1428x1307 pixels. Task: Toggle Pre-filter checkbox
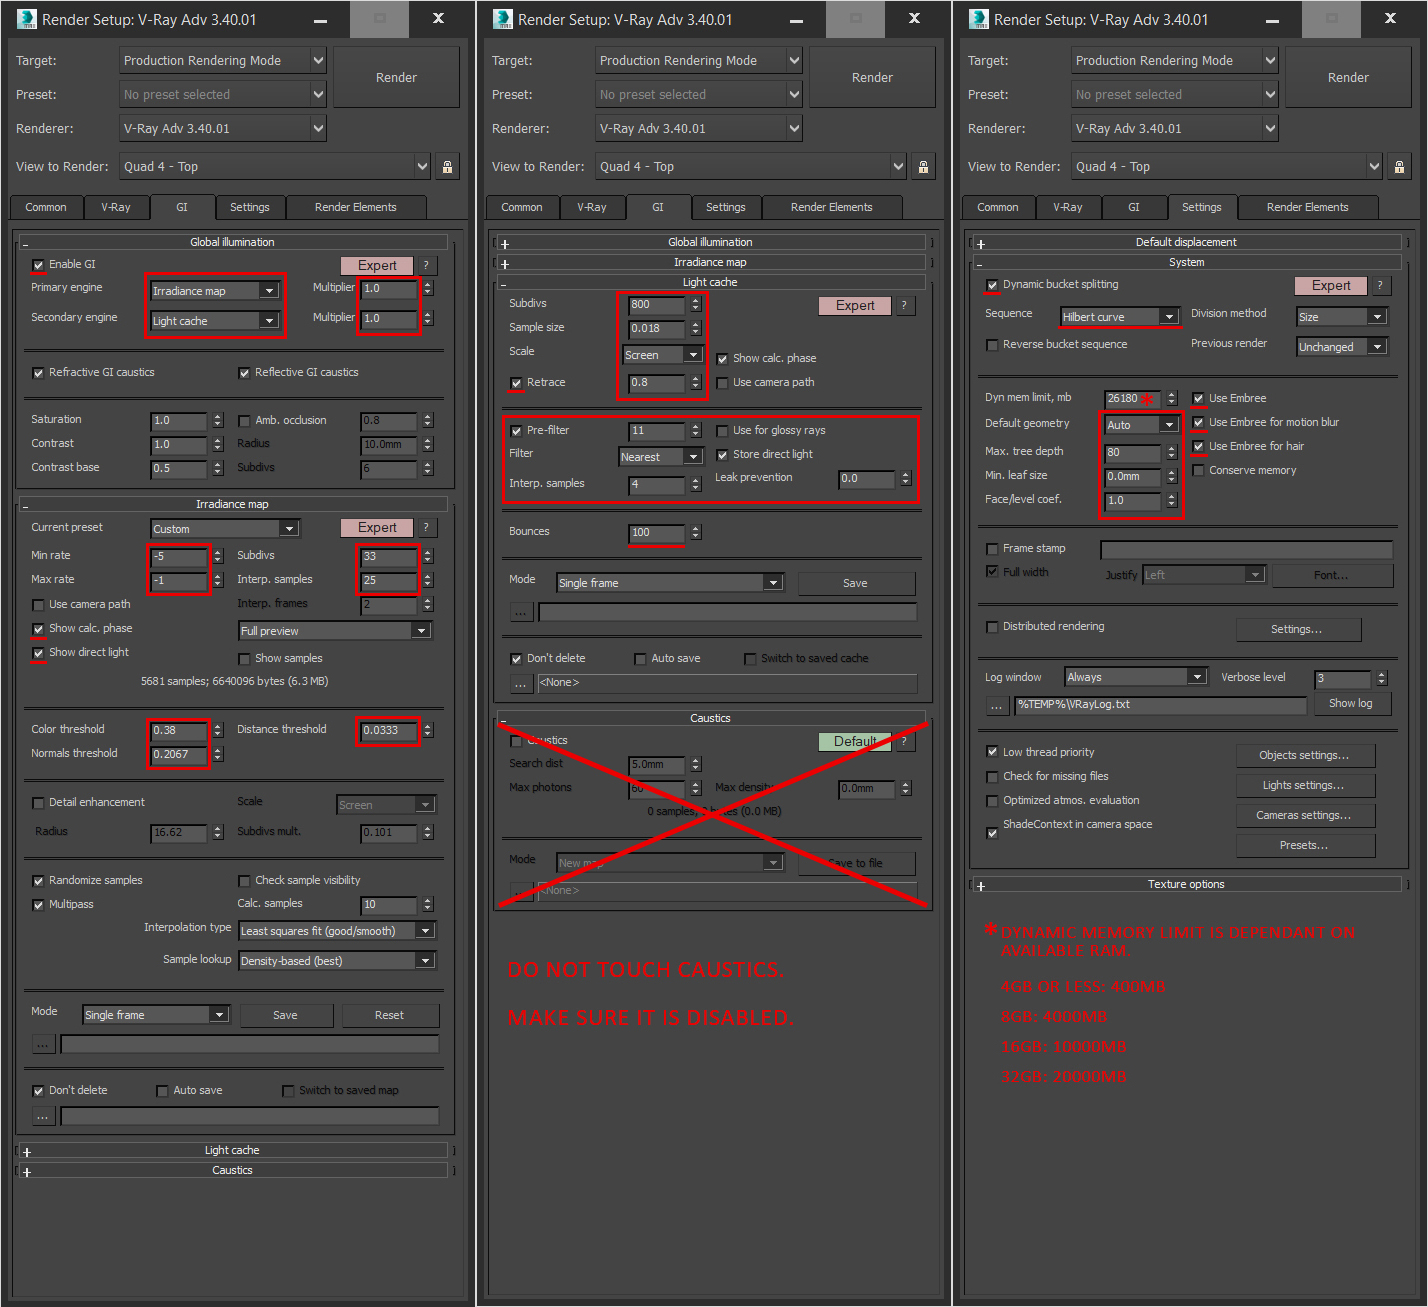[x=516, y=431]
